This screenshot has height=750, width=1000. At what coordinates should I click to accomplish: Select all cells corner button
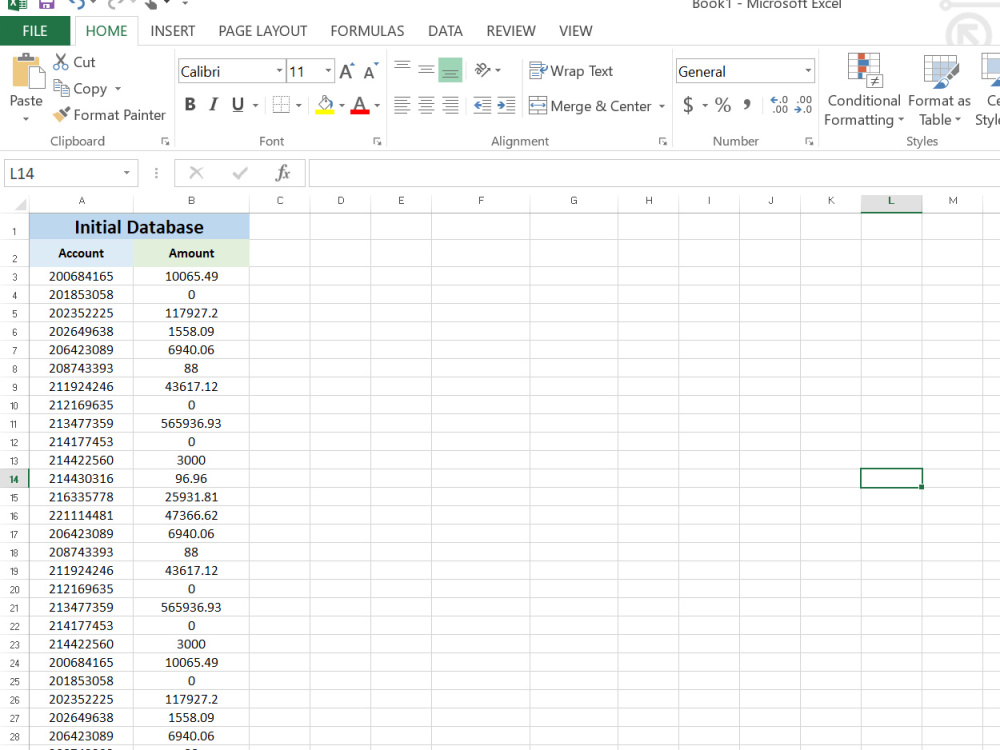click(x=20, y=203)
